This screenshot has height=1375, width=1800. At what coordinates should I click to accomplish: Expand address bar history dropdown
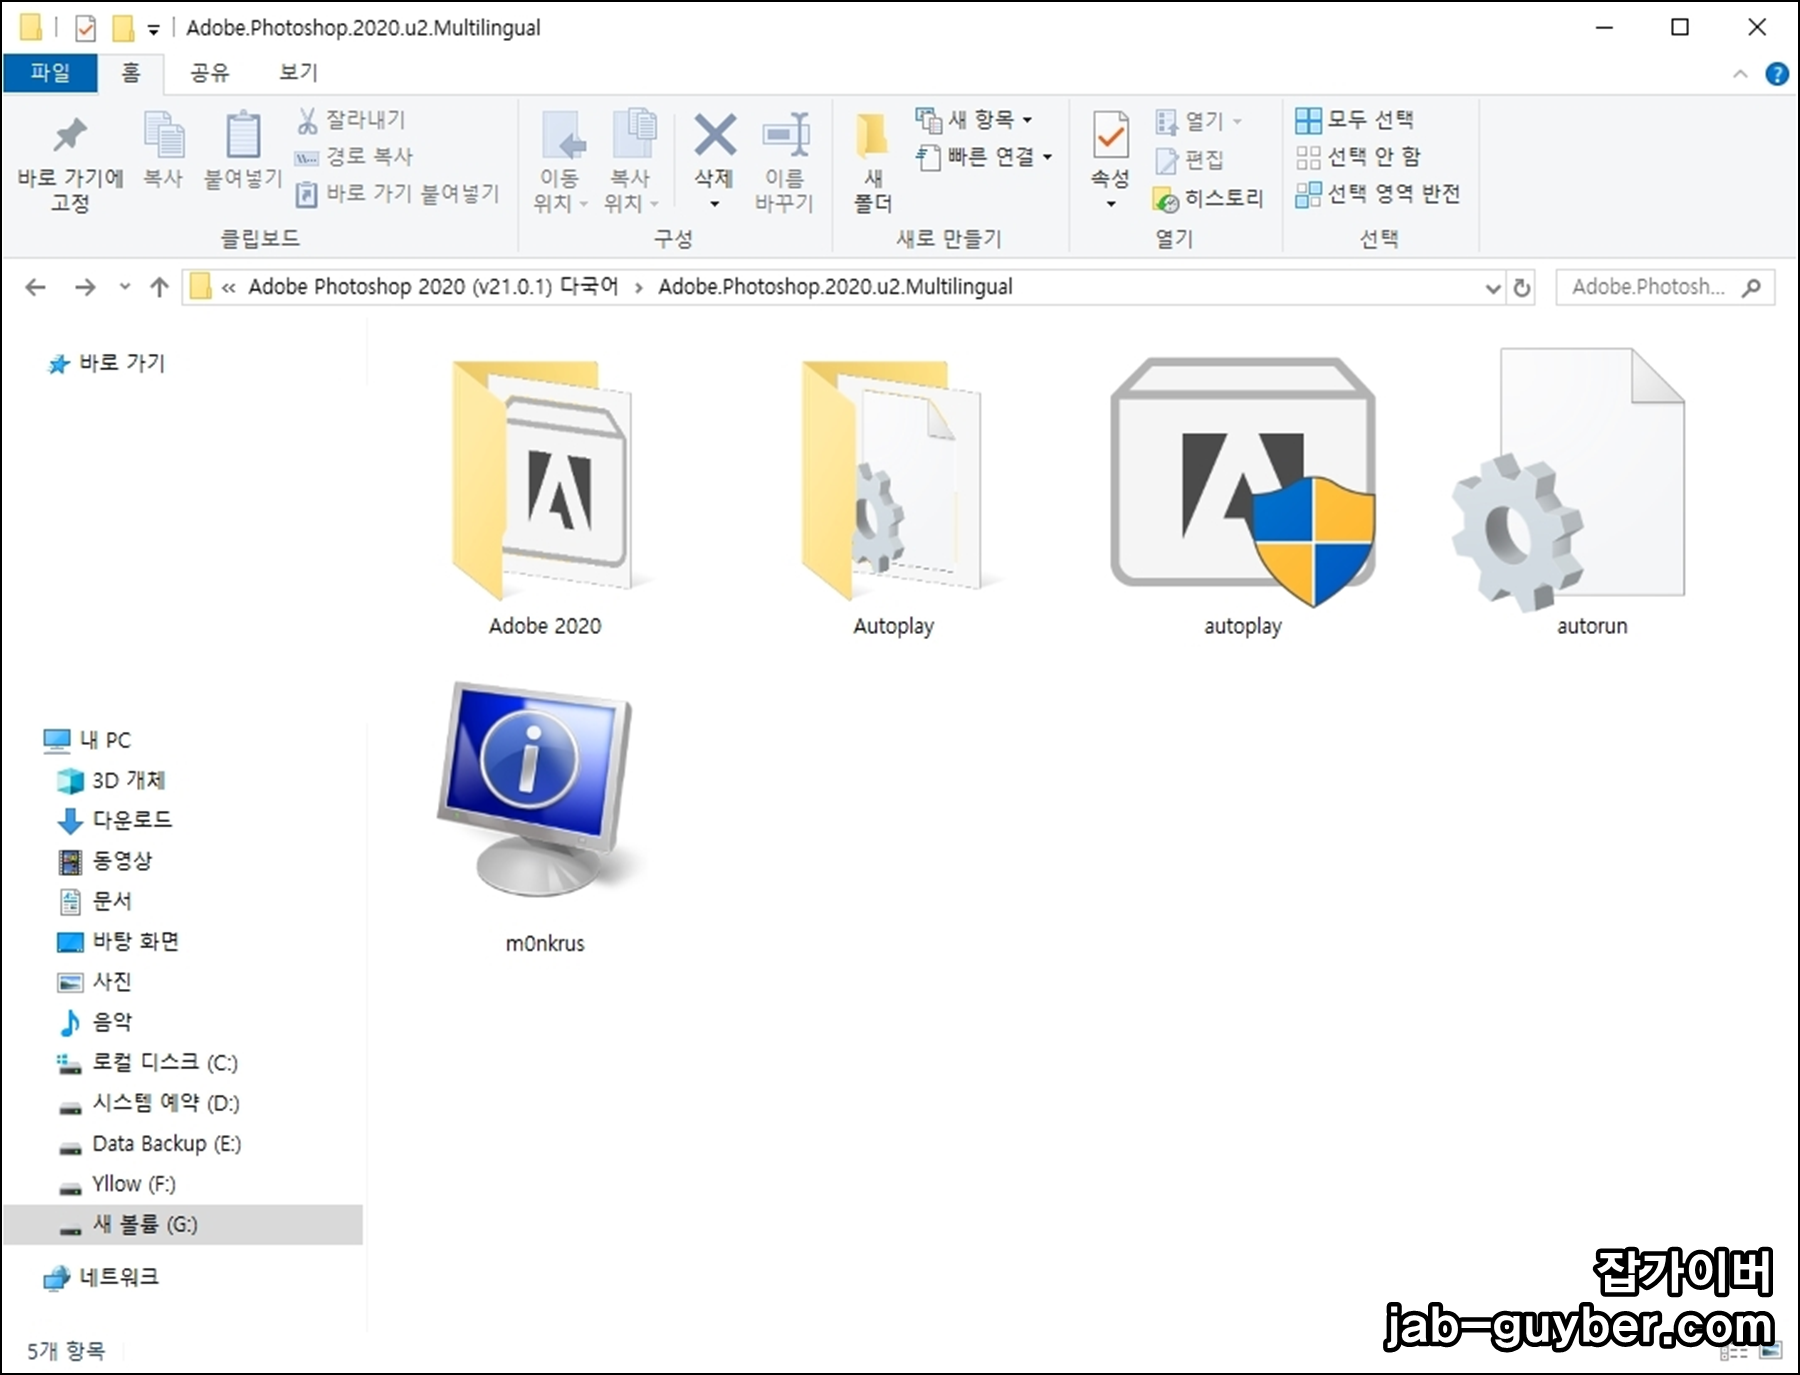(x=1493, y=288)
